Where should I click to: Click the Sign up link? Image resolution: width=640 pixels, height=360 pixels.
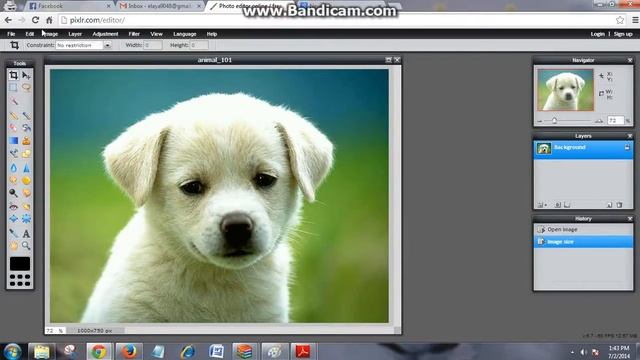pyautogui.click(x=623, y=34)
